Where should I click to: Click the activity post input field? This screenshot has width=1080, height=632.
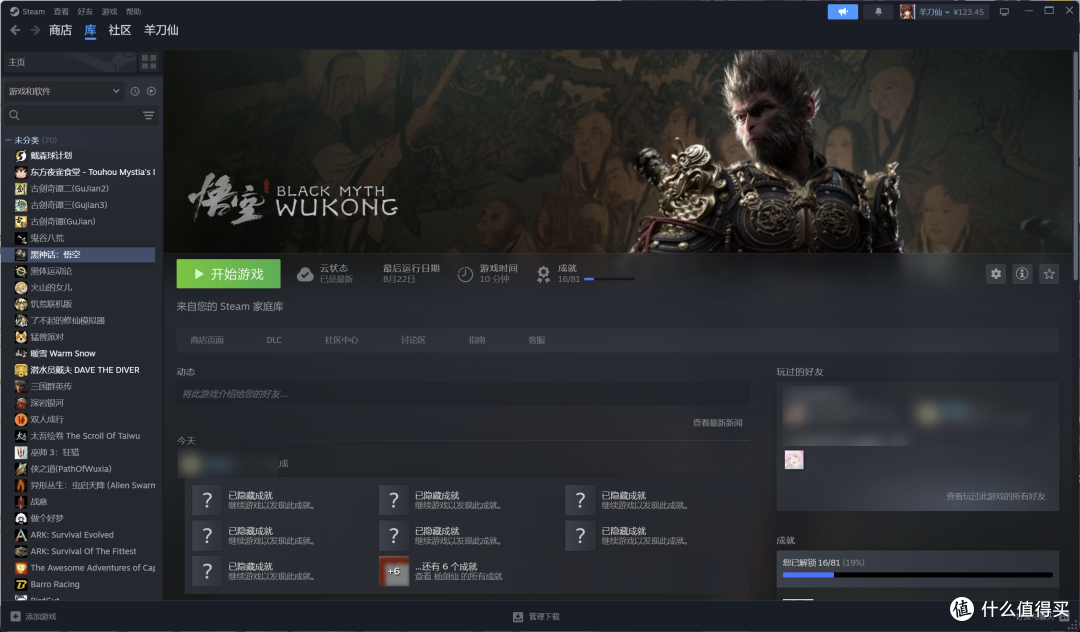tap(463, 394)
